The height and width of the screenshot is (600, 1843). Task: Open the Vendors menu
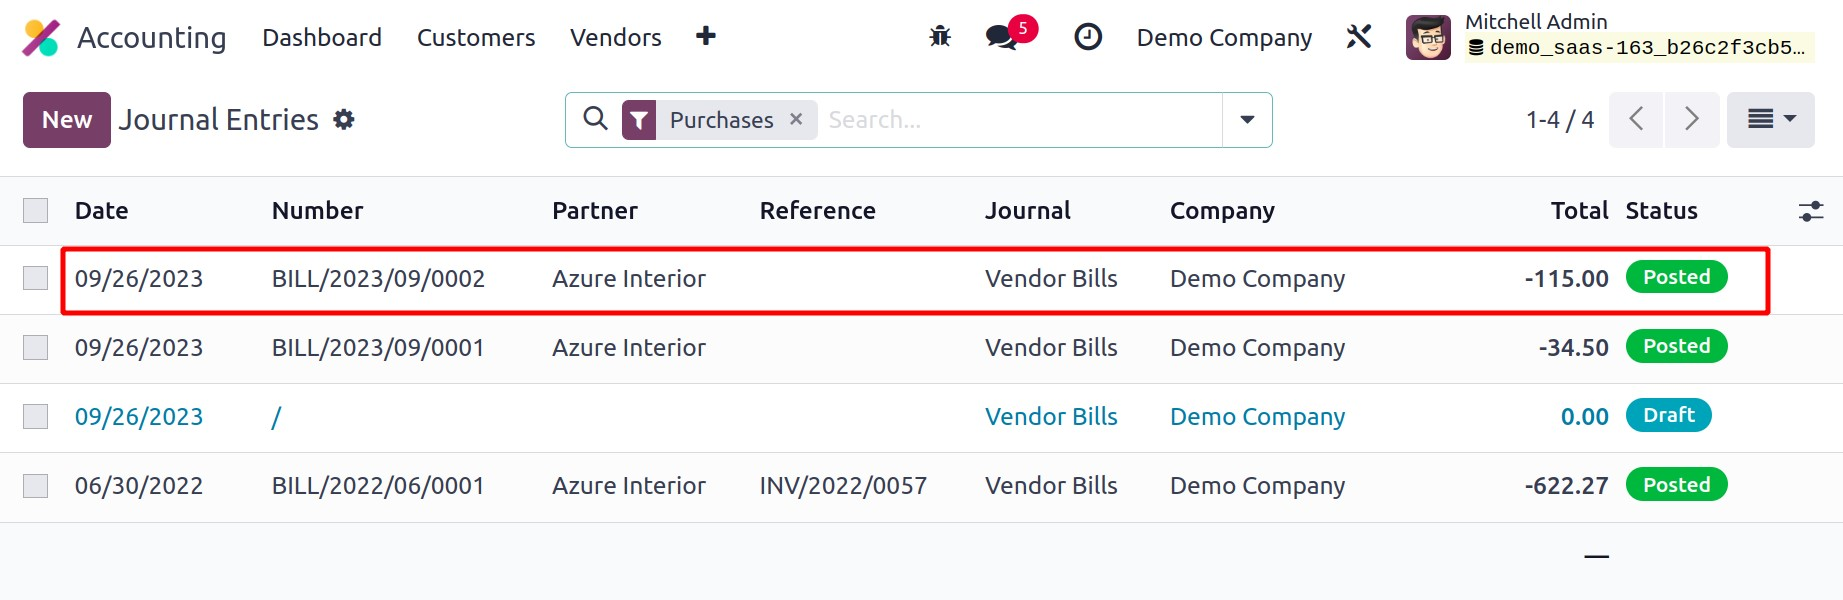click(615, 38)
